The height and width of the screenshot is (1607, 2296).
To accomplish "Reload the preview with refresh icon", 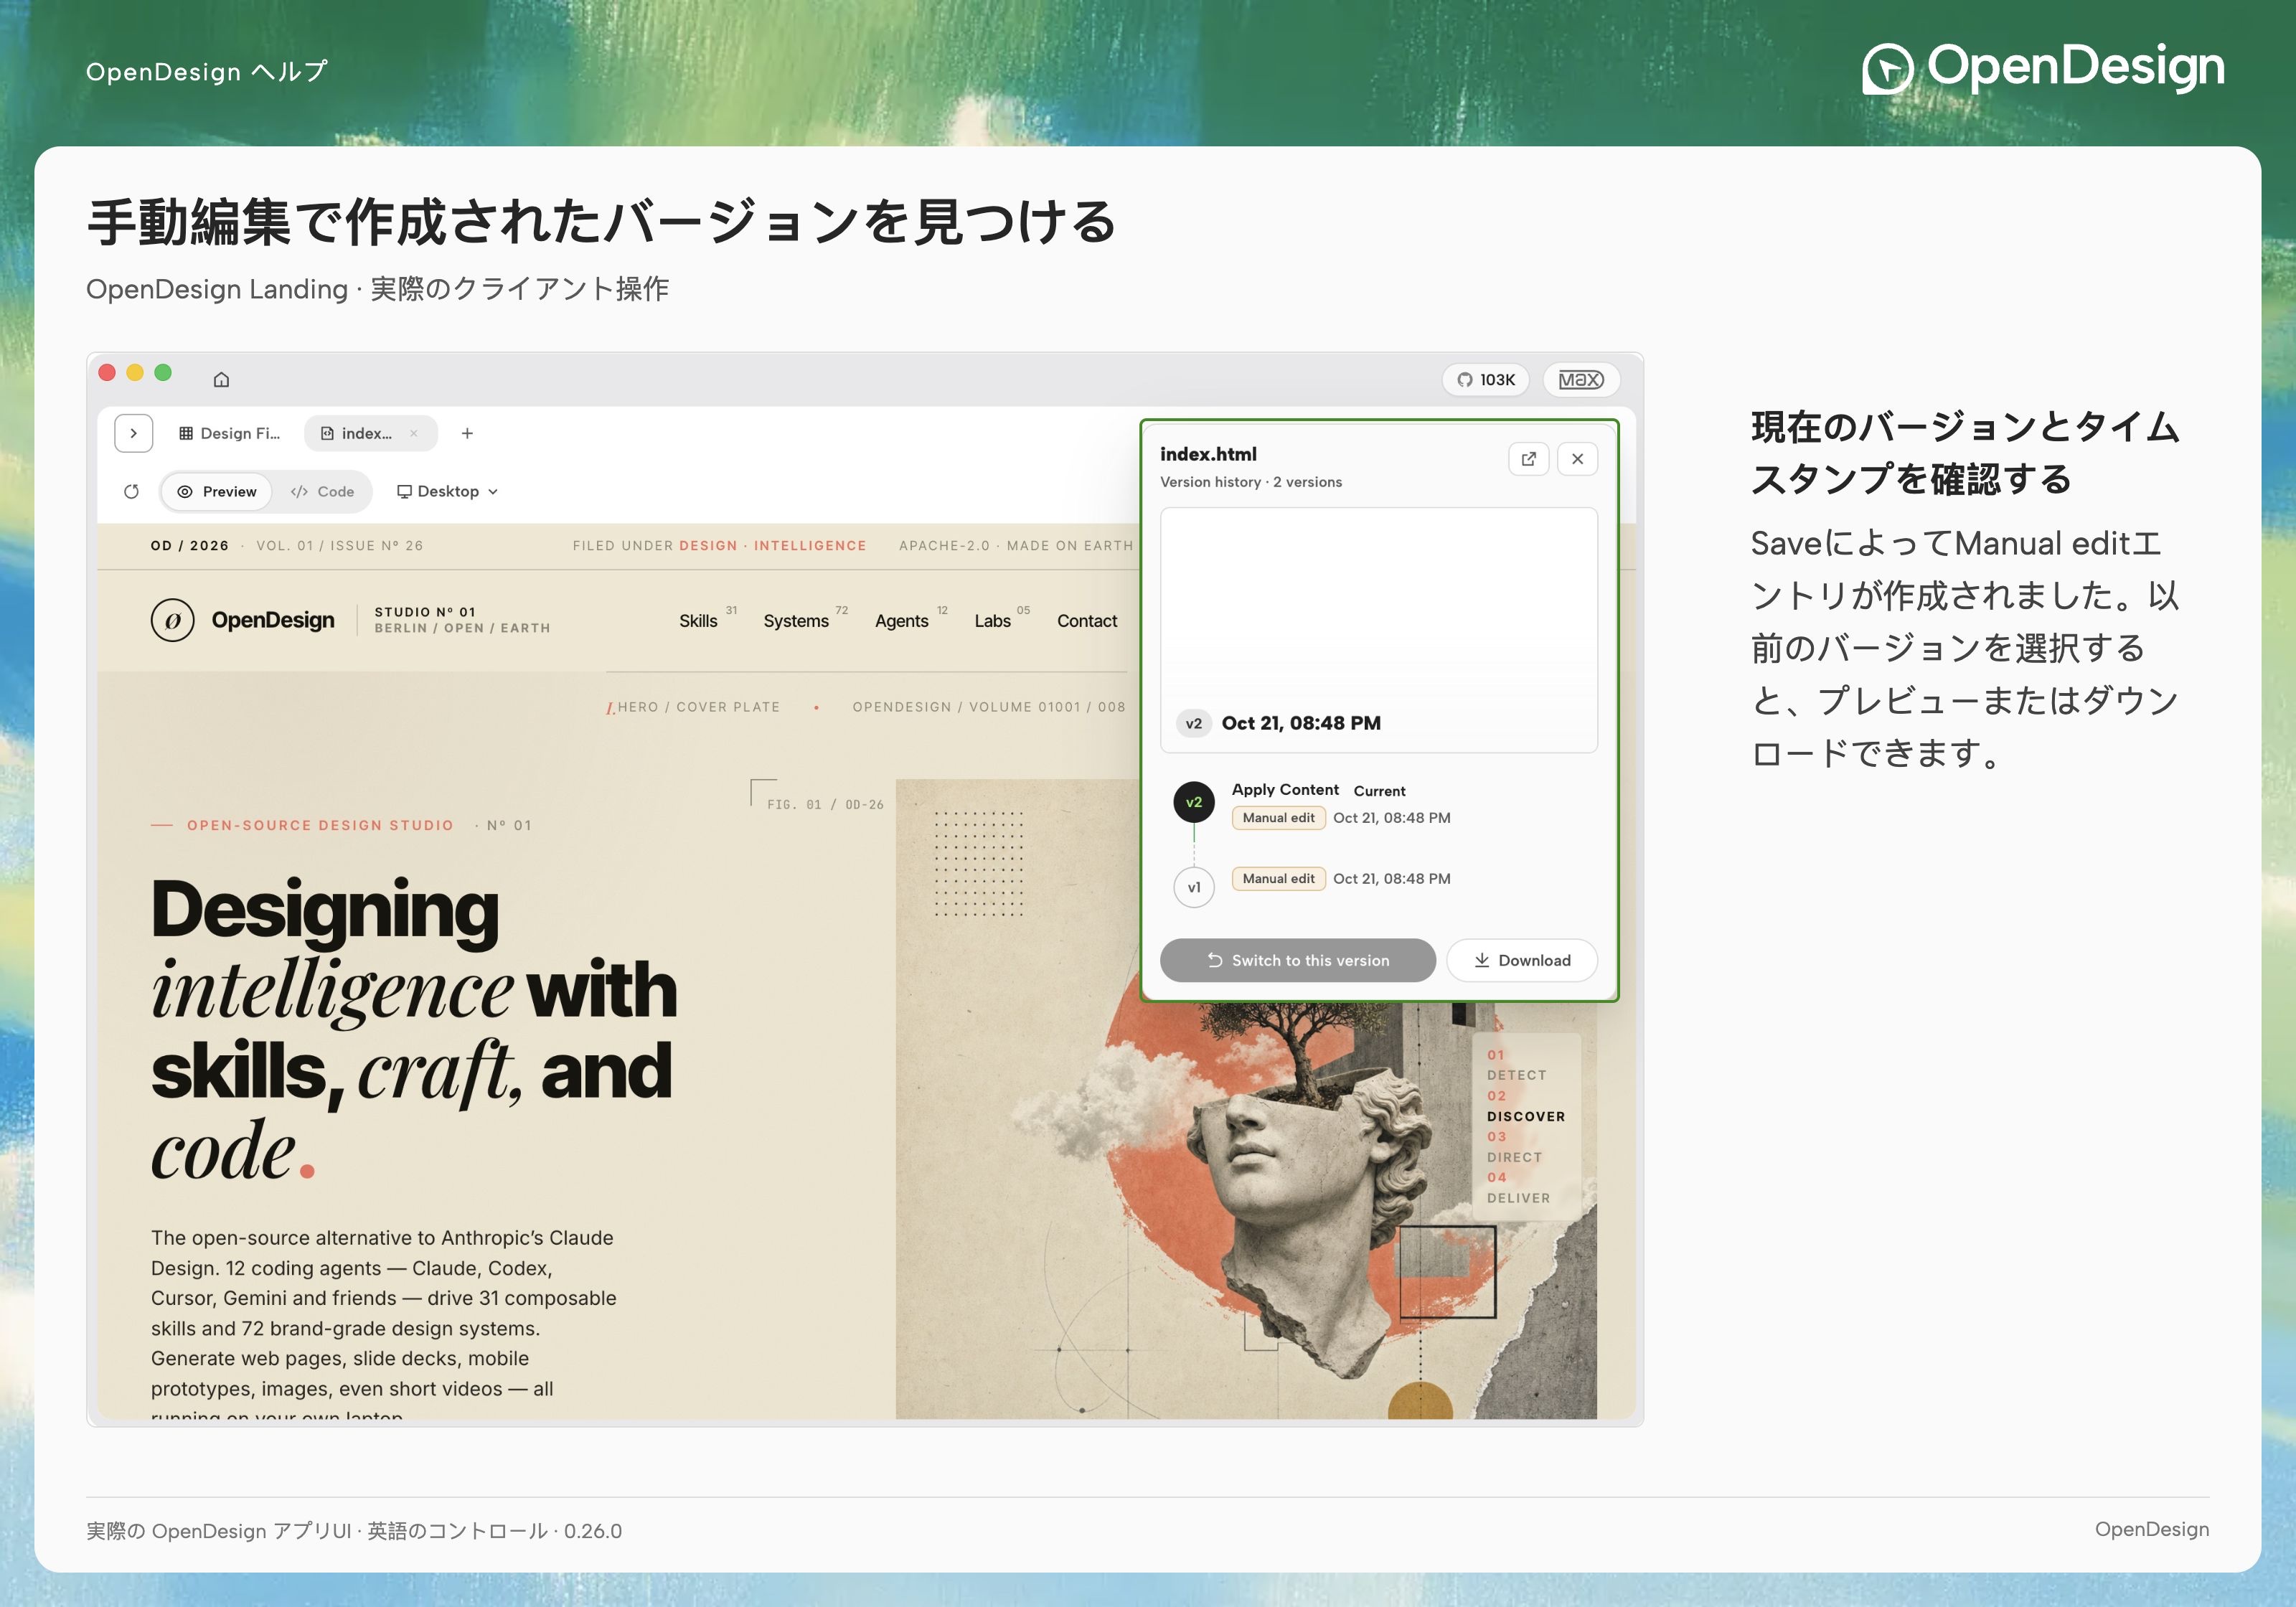I will point(131,491).
